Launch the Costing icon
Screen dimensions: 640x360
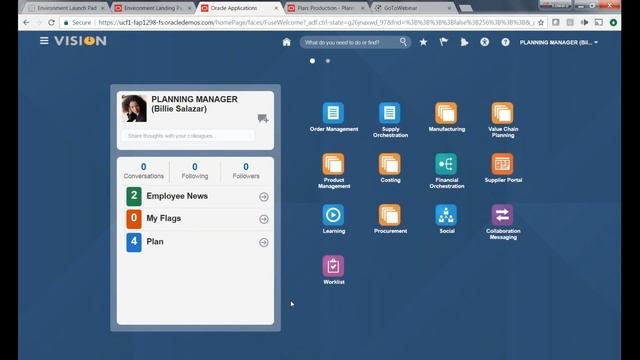(x=389, y=164)
